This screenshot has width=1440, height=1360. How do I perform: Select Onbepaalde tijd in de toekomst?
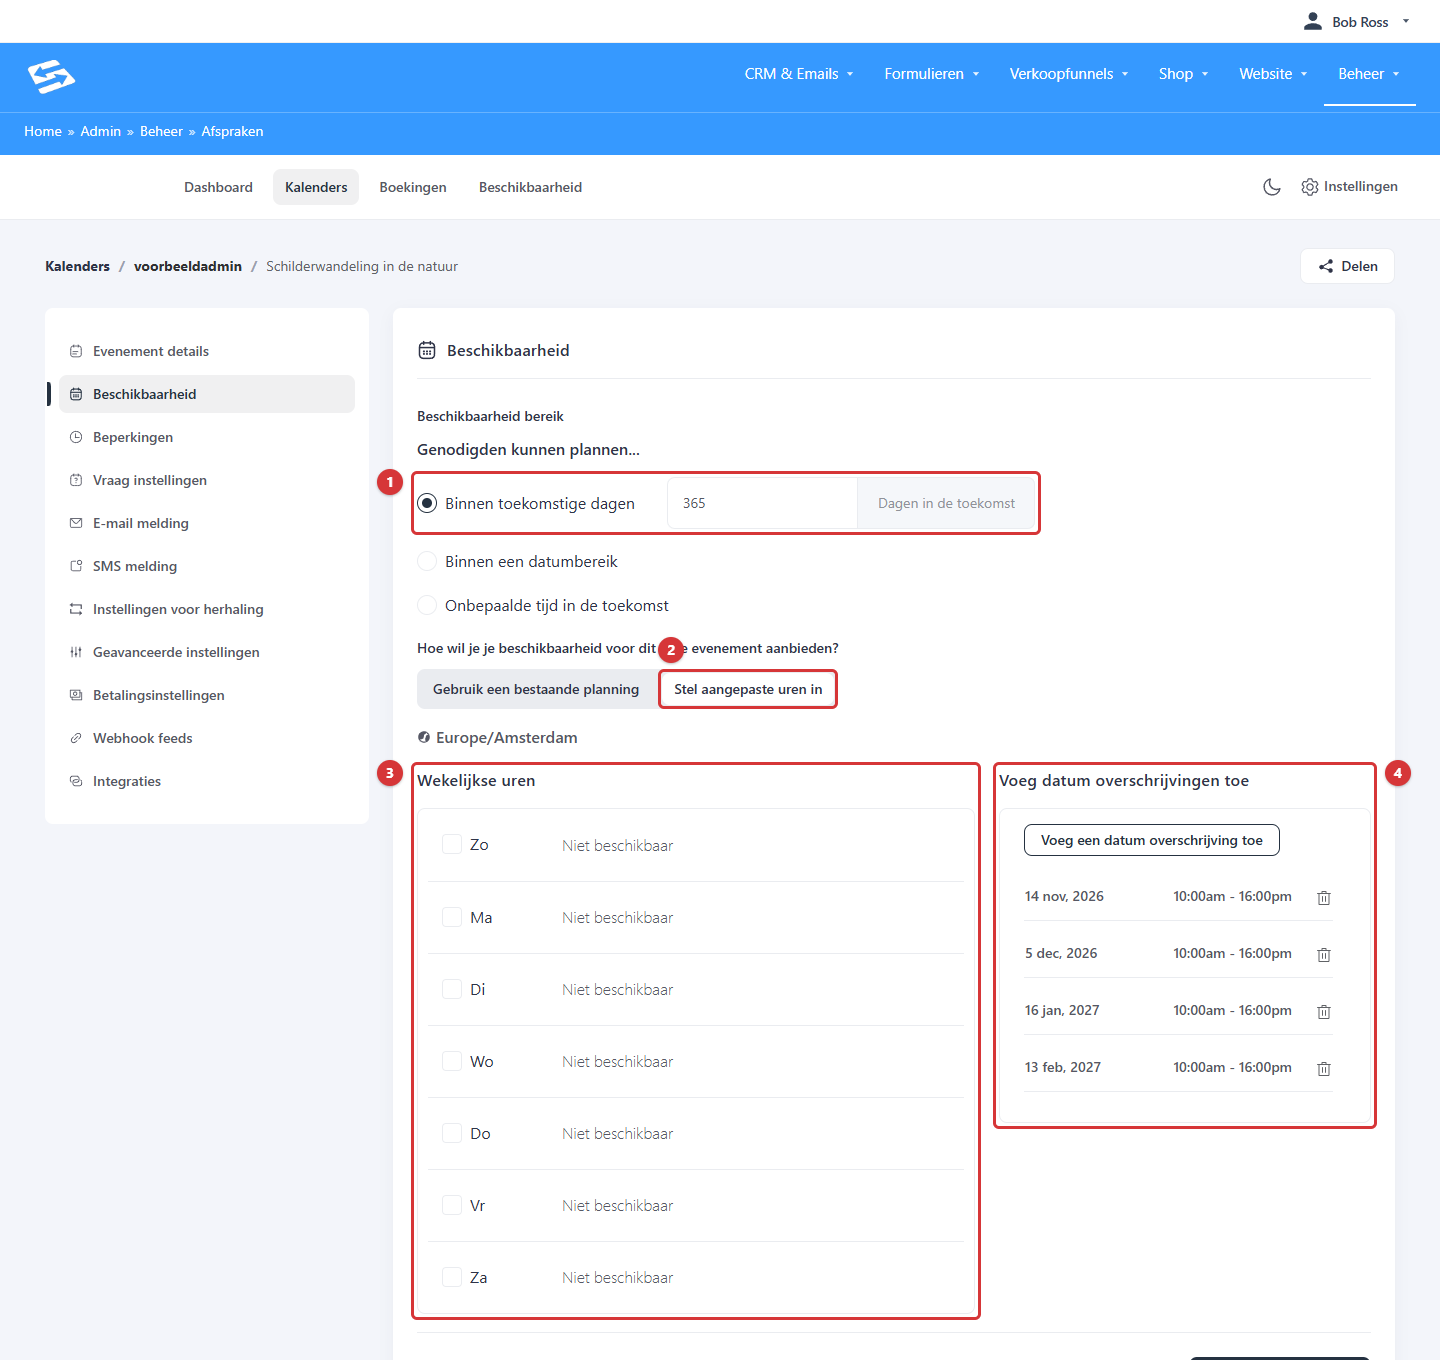(427, 605)
